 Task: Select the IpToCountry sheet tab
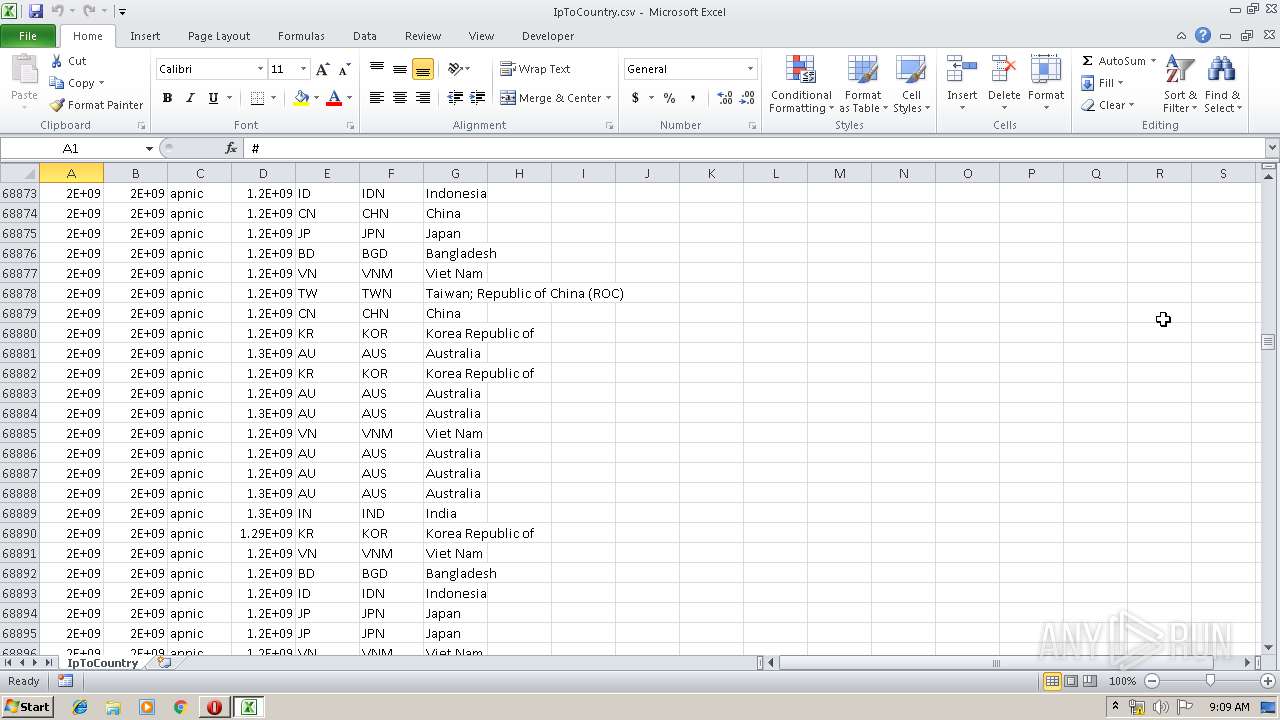[x=102, y=663]
